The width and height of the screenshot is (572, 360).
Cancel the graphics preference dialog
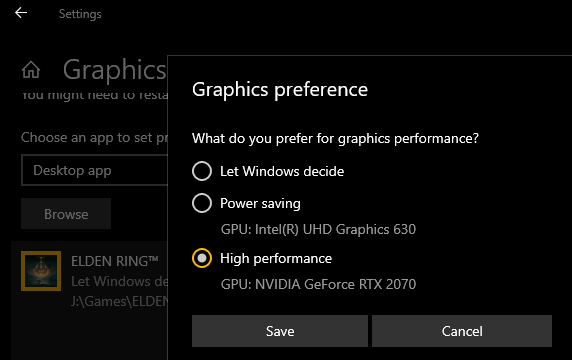pos(462,331)
